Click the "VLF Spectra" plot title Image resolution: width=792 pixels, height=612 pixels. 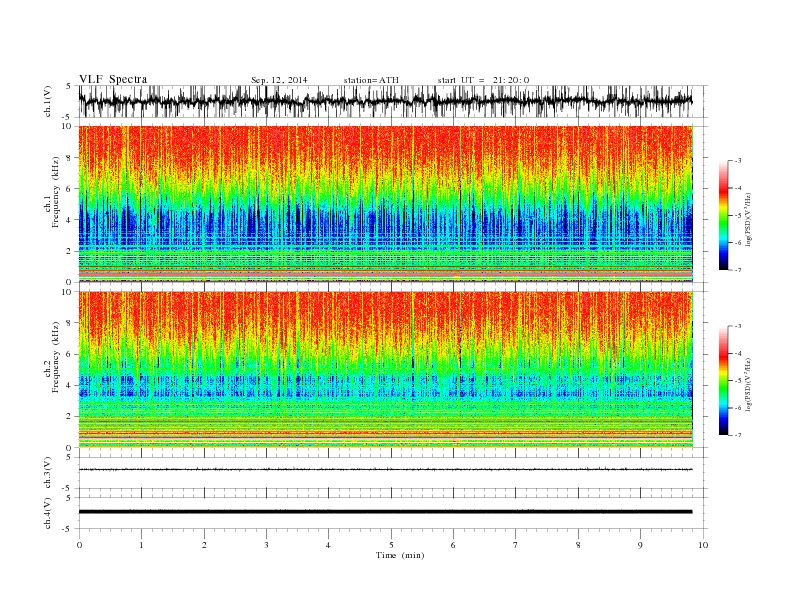pos(113,79)
